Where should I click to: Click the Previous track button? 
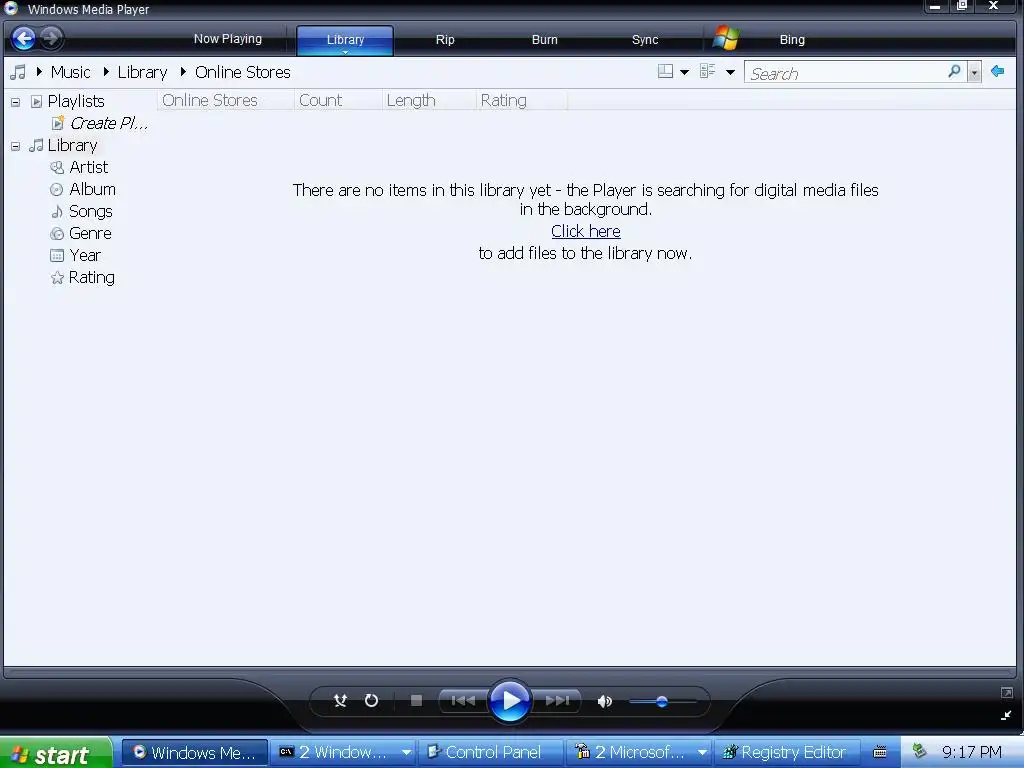click(463, 701)
